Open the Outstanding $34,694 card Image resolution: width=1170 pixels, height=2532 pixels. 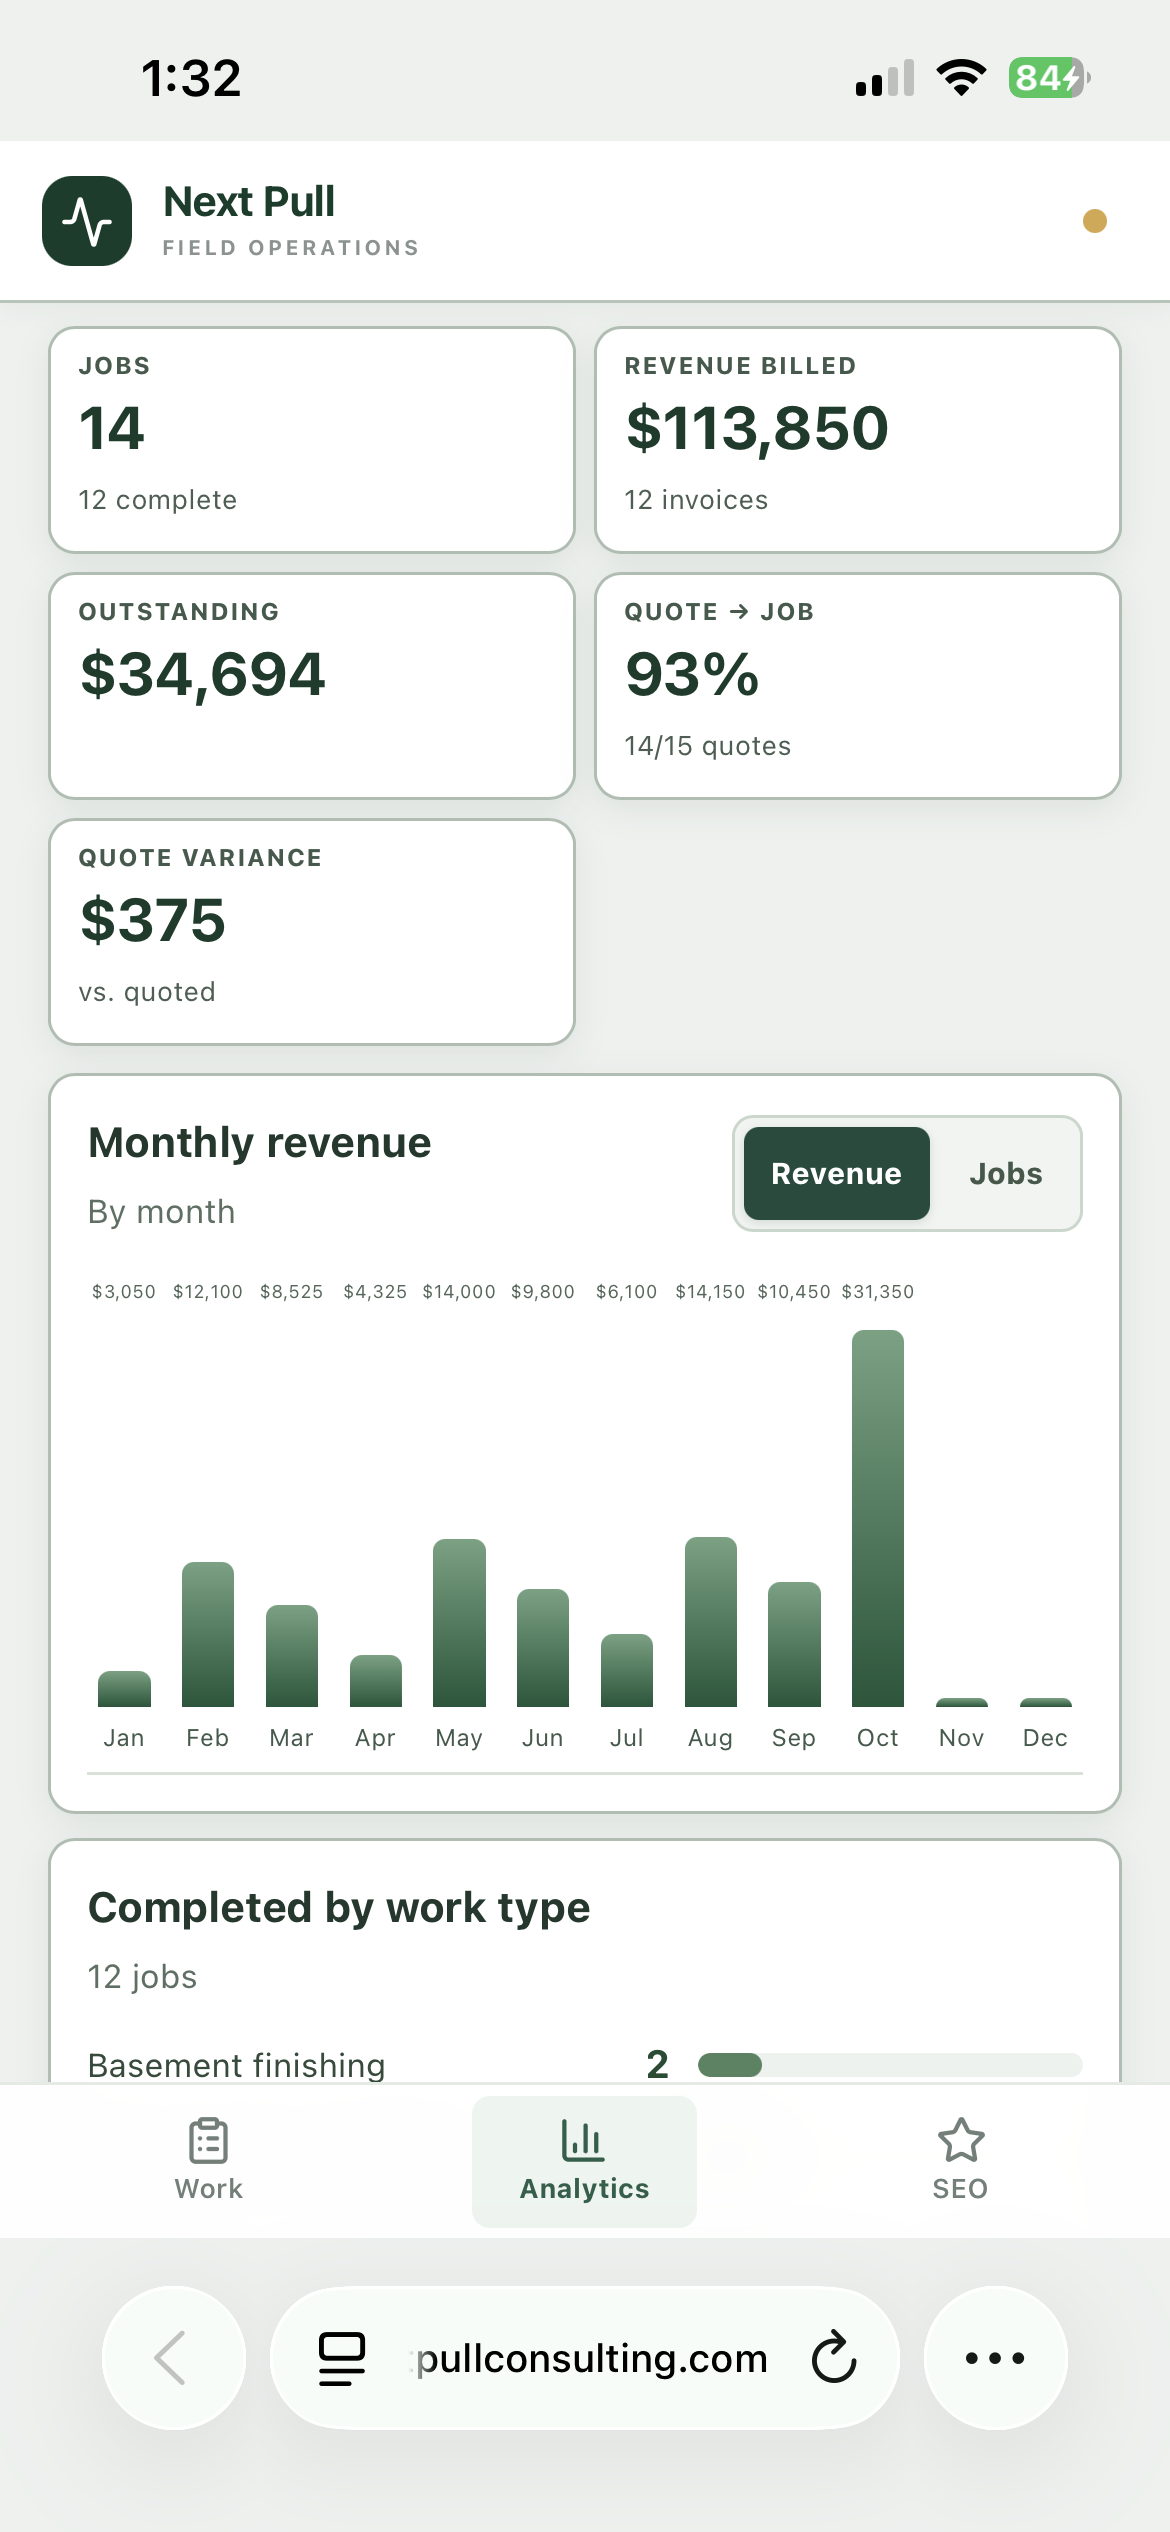point(312,686)
